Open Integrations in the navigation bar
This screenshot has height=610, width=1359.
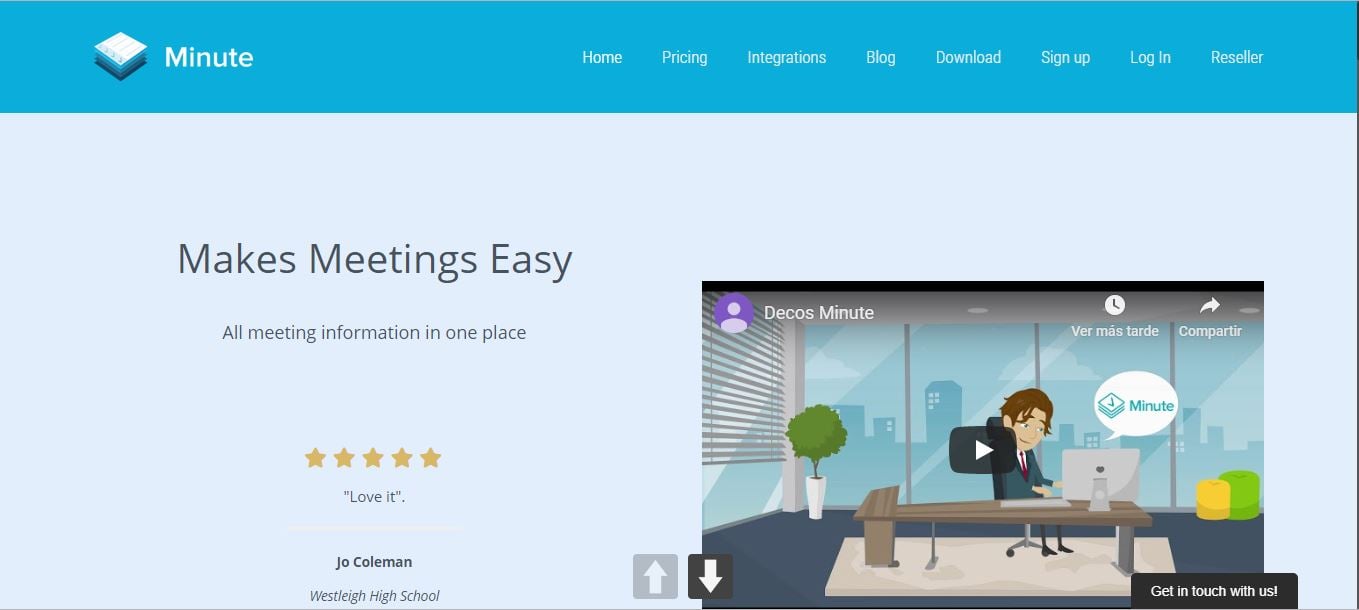(786, 57)
